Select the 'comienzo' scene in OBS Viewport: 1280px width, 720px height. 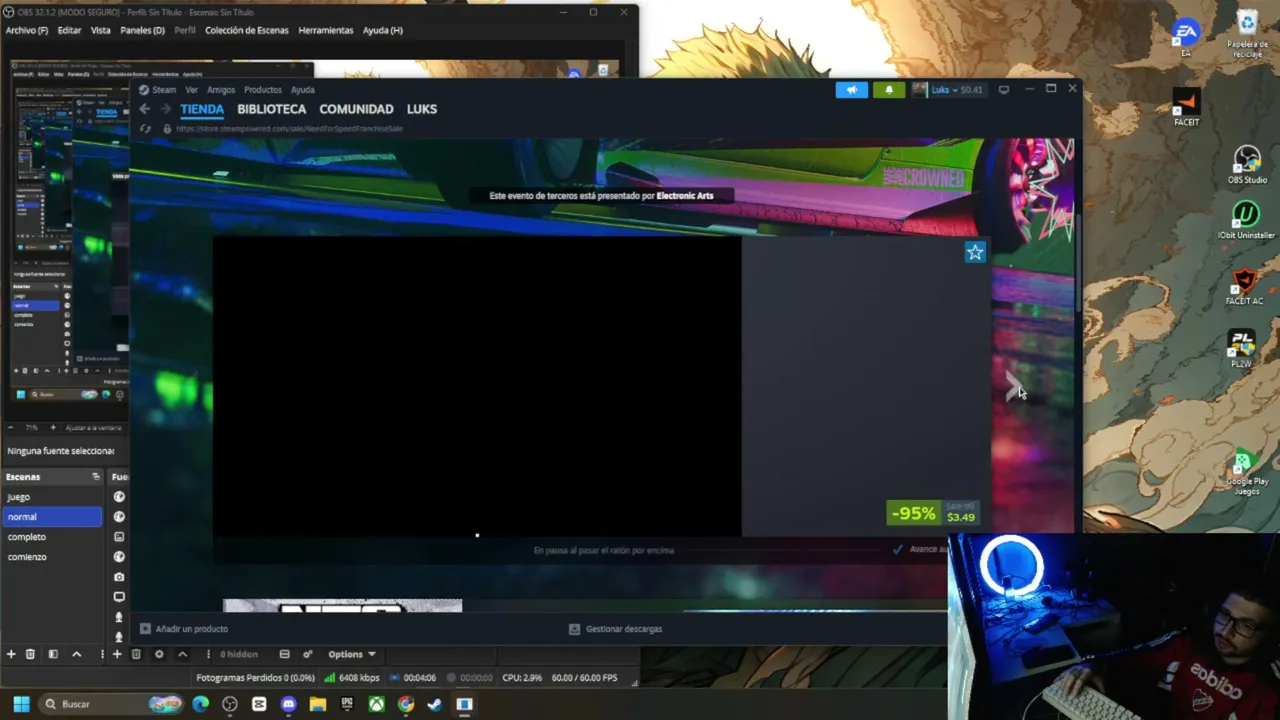point(52,557)
